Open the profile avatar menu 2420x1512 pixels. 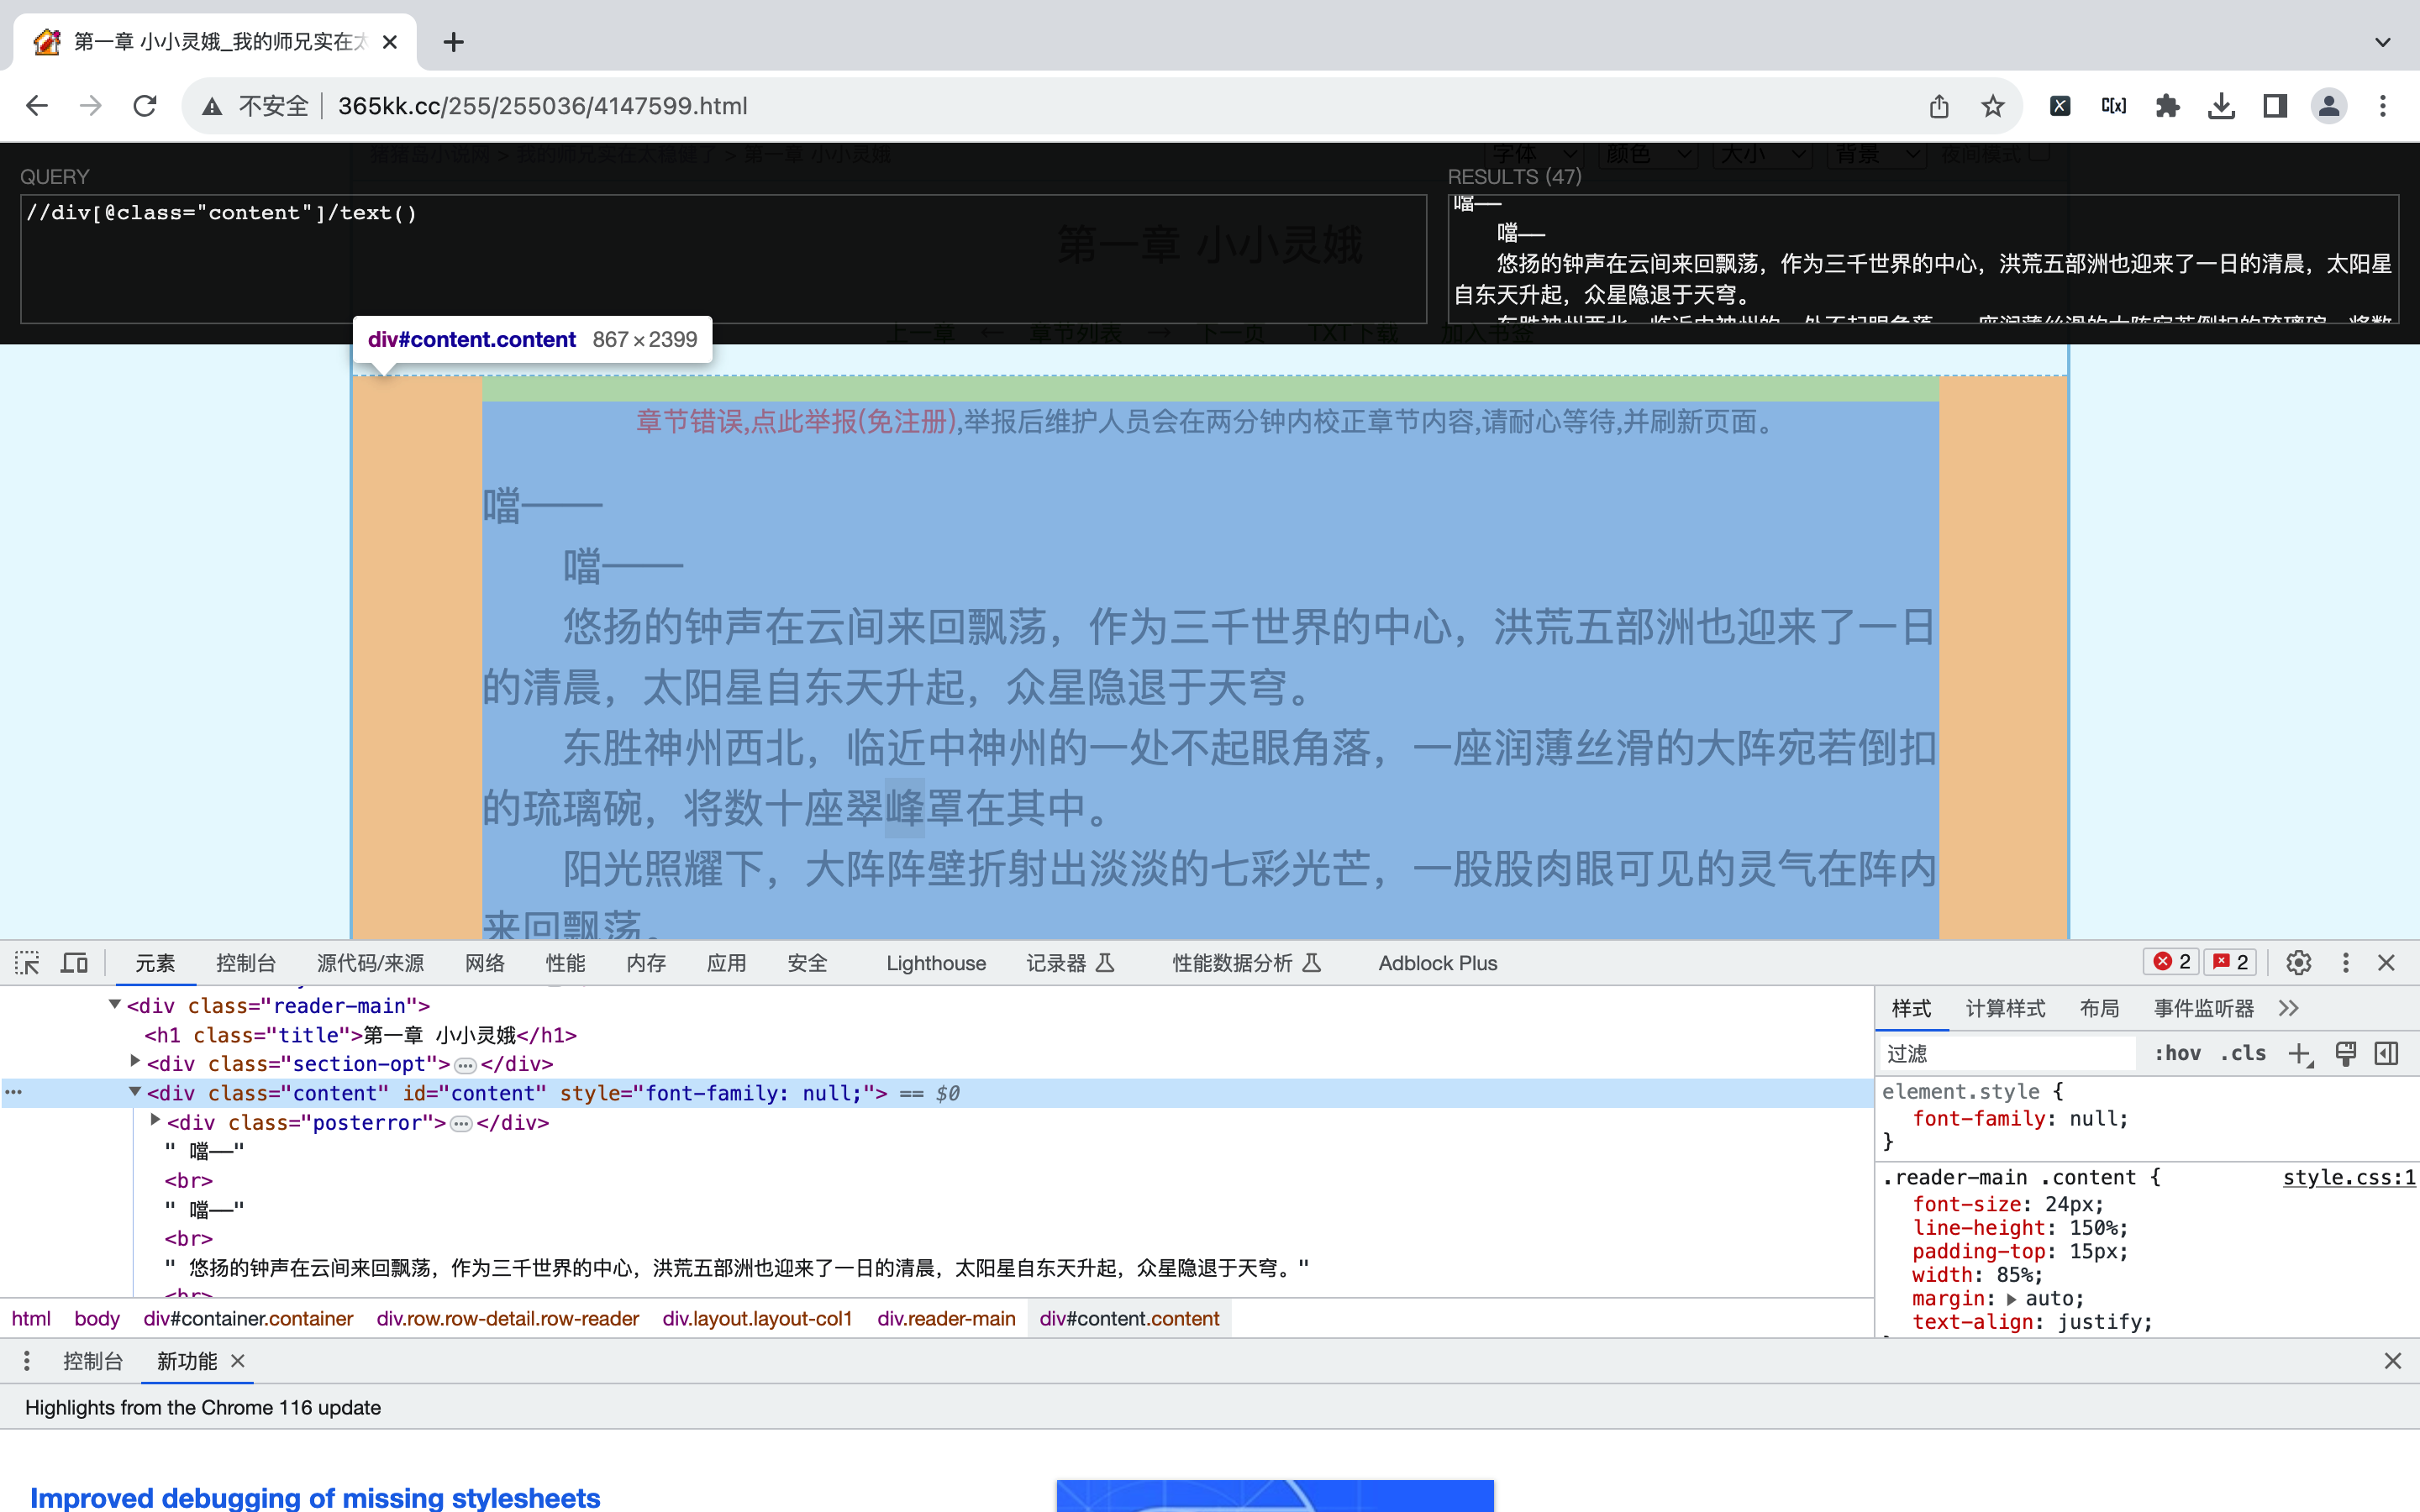2329,106
